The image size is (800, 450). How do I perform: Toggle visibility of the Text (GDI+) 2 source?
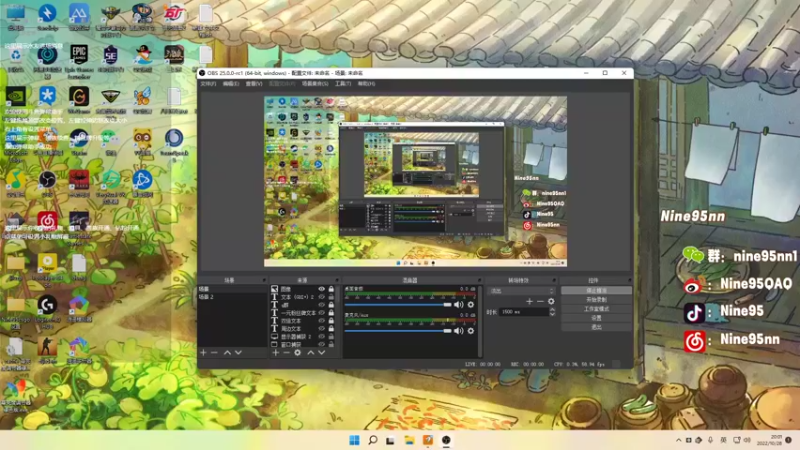(321, 297)
